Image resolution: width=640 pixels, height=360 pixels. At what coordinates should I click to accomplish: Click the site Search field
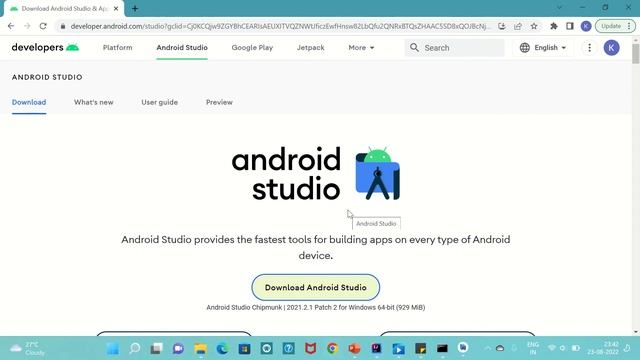point(455,48)
